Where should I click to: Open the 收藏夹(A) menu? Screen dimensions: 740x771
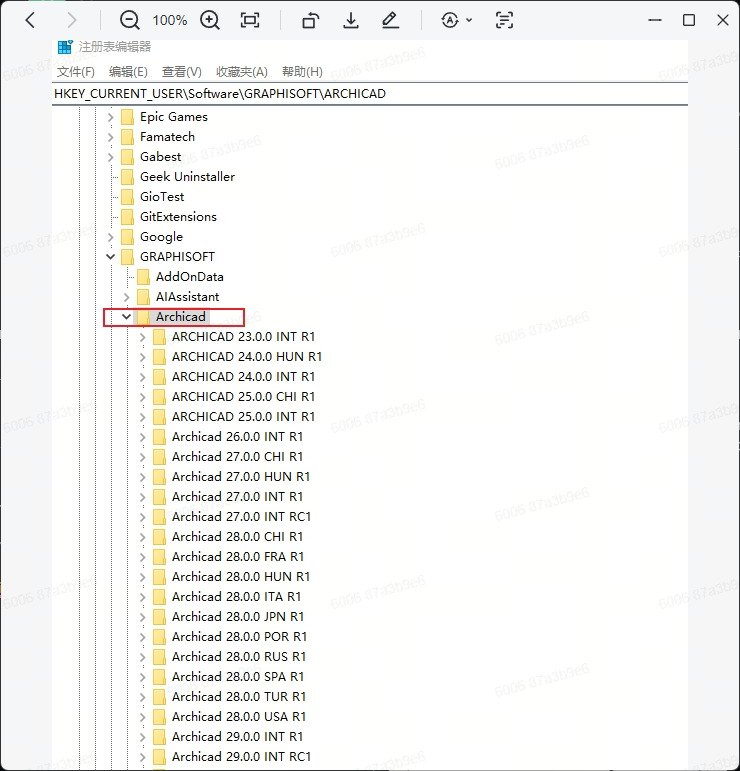(x=241, y=72)
